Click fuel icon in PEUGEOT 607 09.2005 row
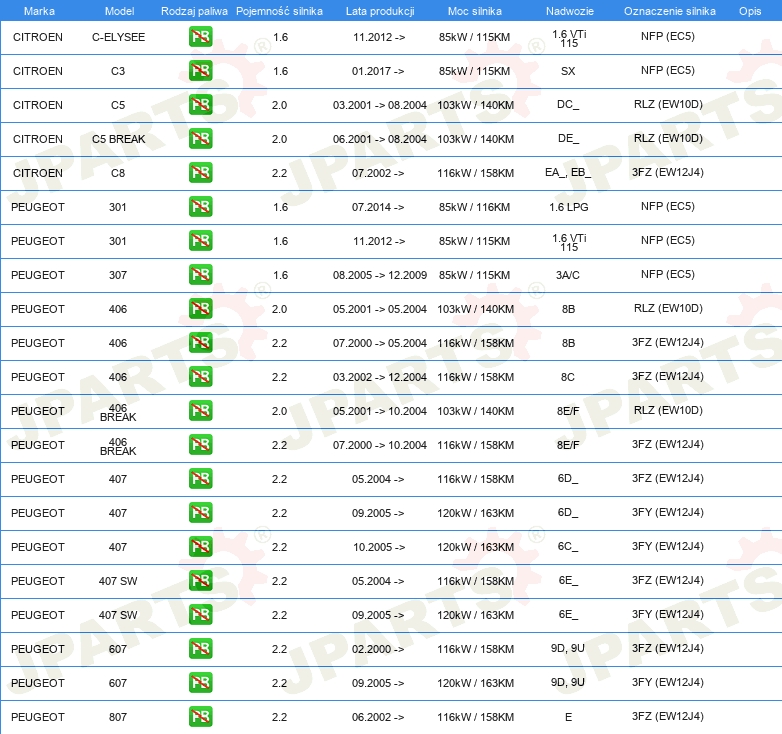 pyautogui.click(x=200, y=683)
